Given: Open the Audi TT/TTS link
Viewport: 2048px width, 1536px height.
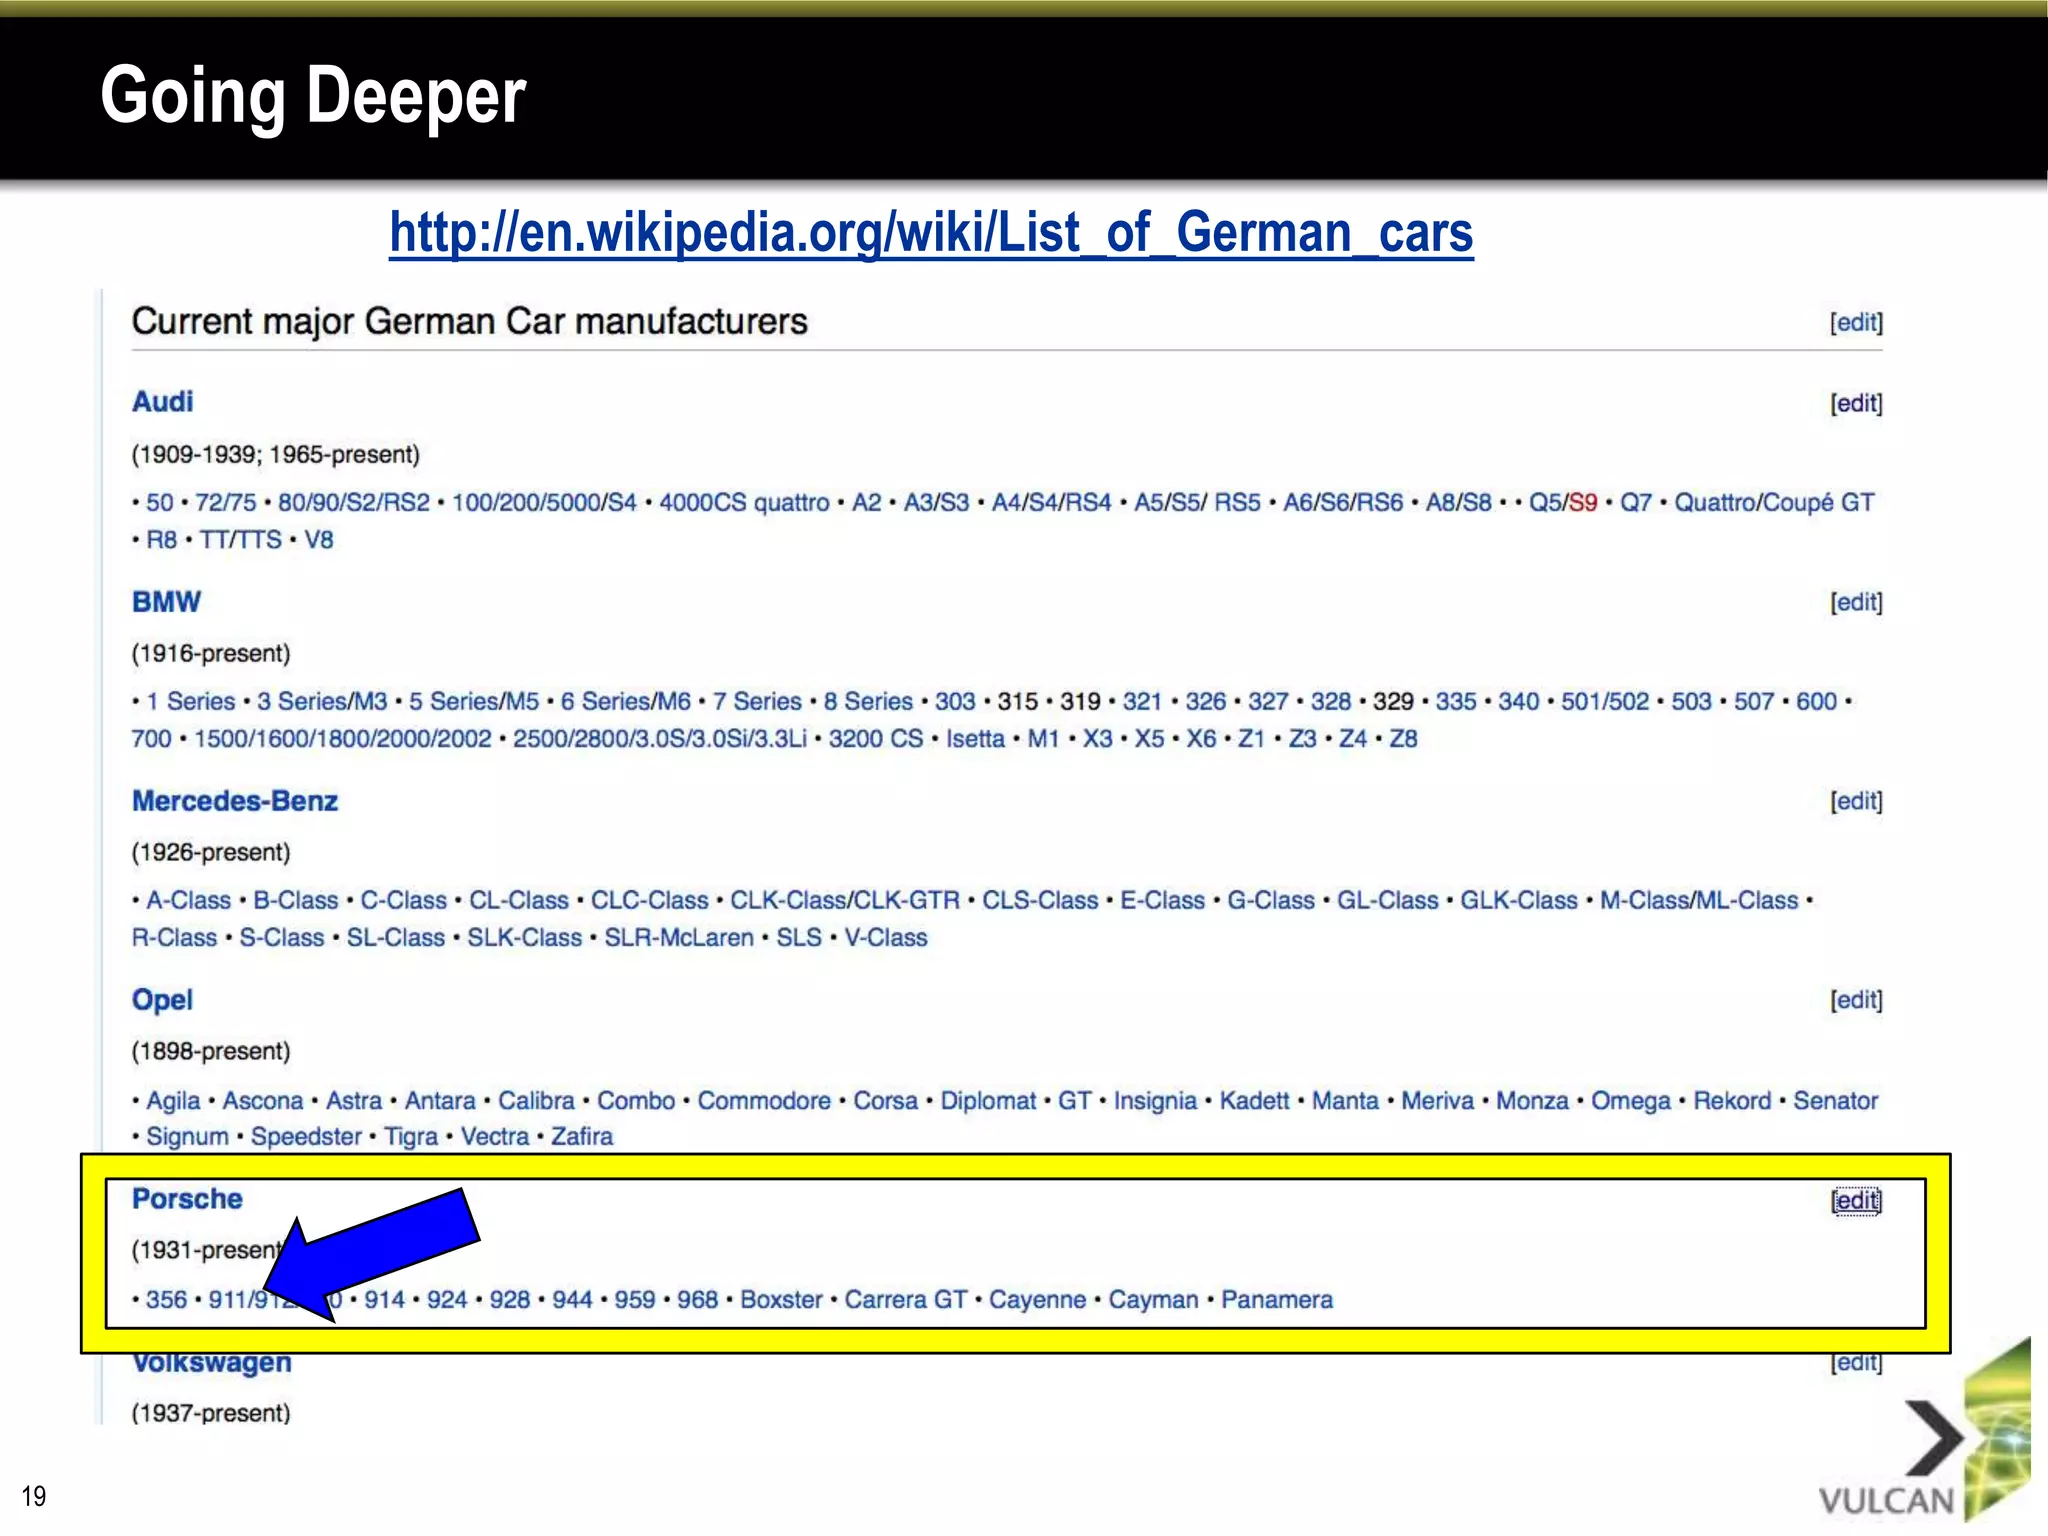Looking at the screenshot, I should click(x=240, y=540).
